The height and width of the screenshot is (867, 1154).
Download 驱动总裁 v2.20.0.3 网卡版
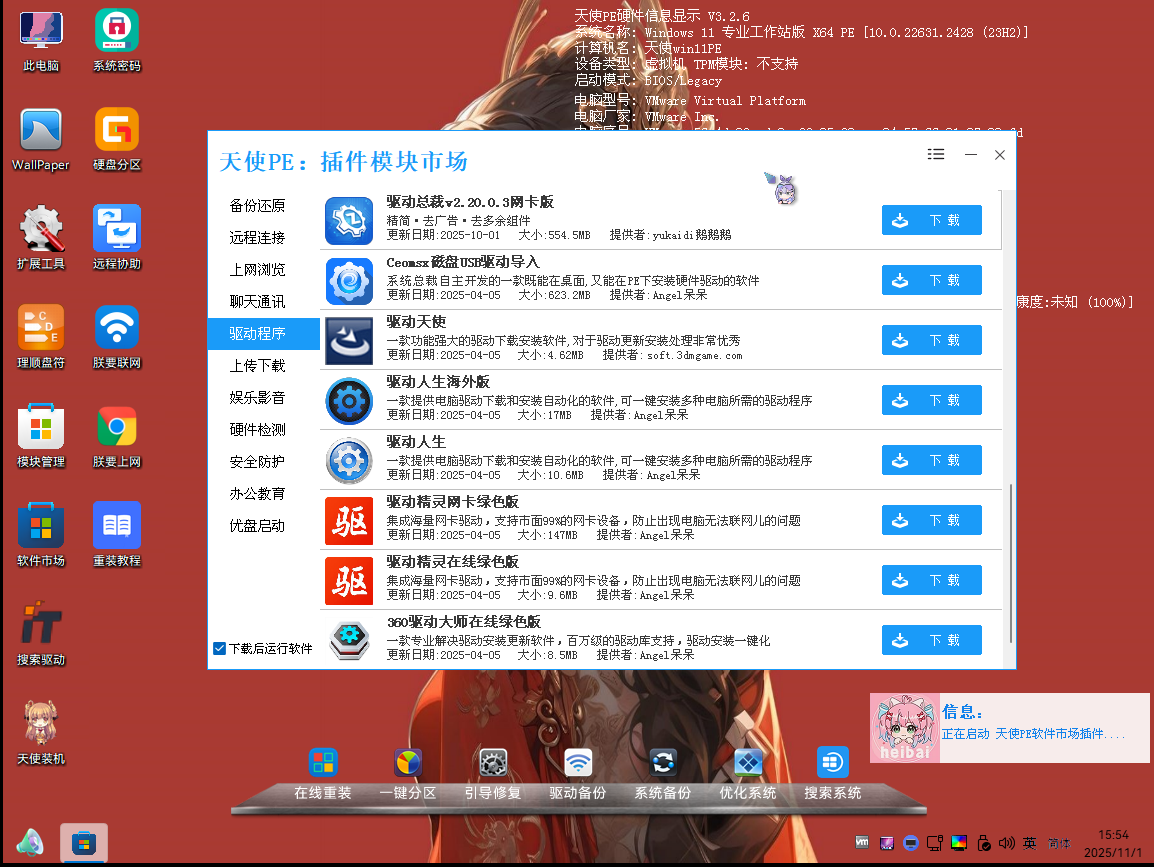point(931,220)
